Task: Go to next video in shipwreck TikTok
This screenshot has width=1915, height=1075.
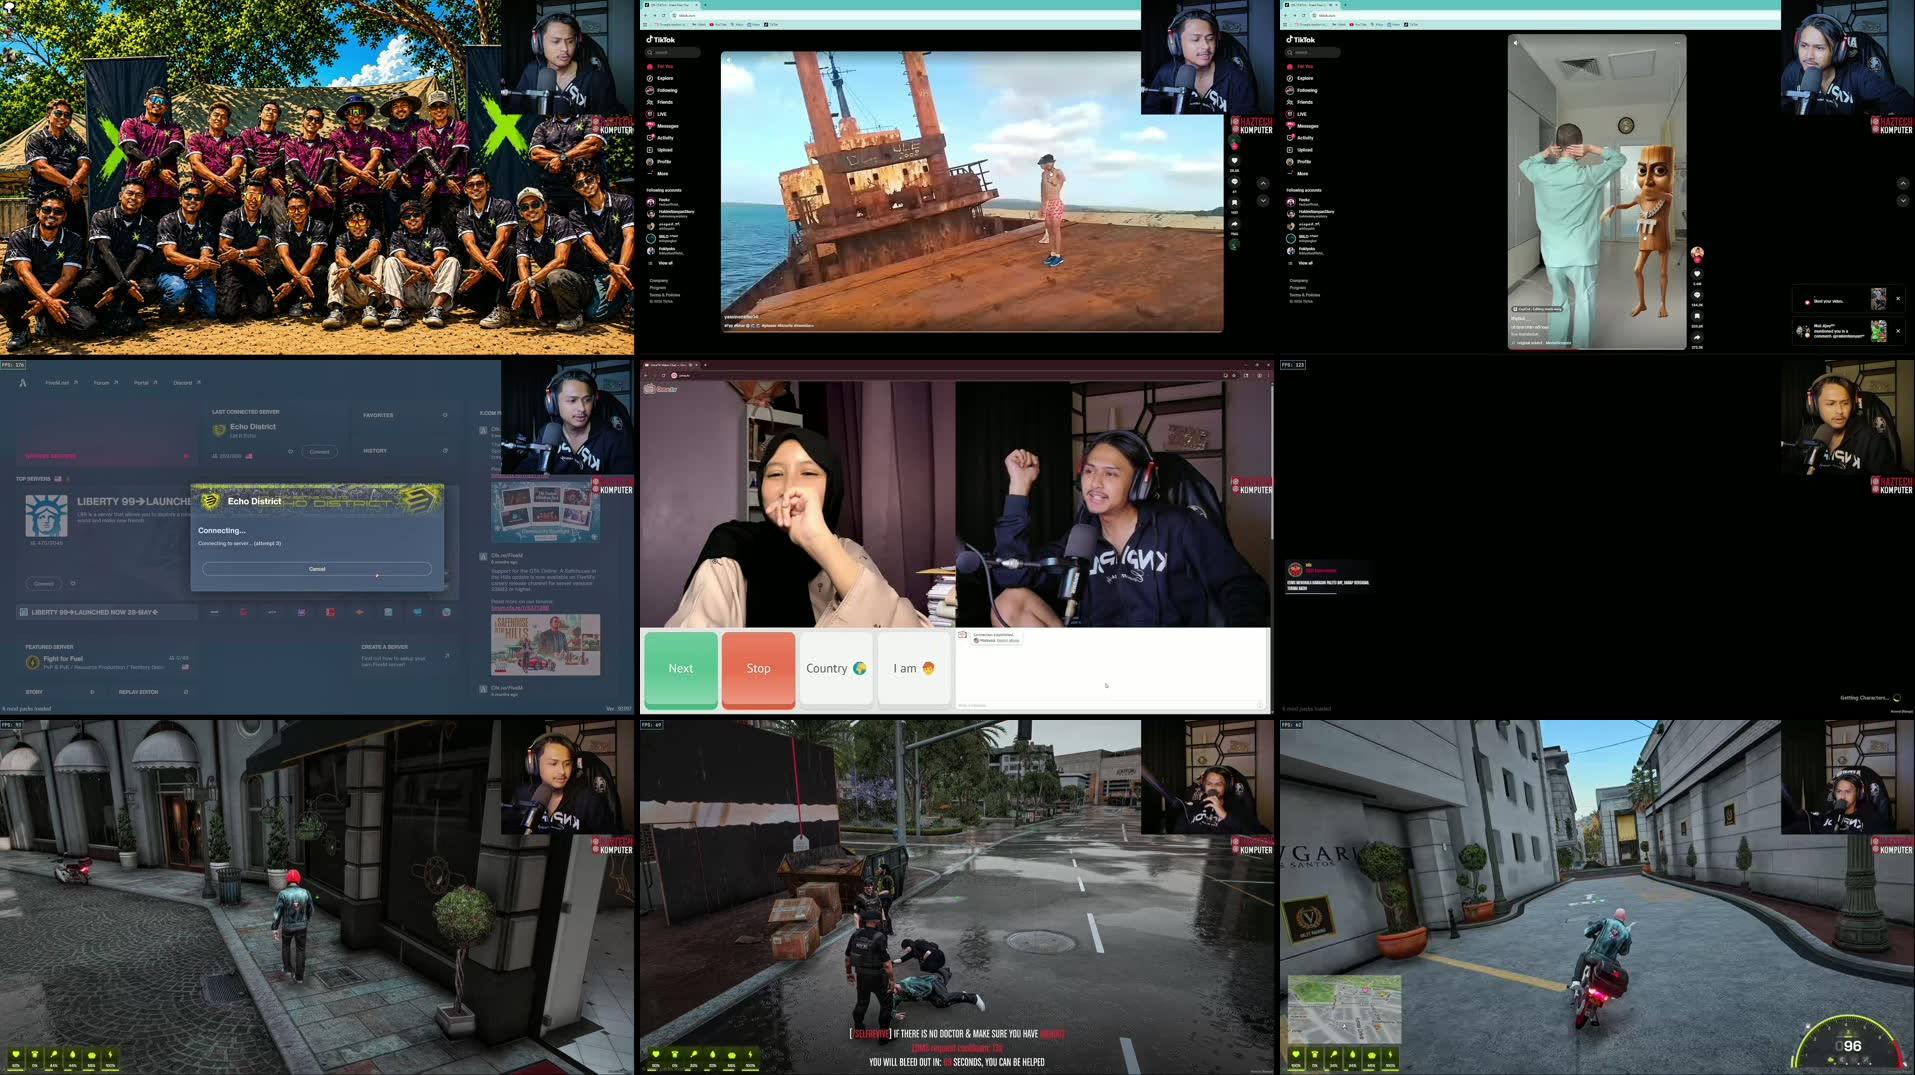Action: coord(1262,201)
